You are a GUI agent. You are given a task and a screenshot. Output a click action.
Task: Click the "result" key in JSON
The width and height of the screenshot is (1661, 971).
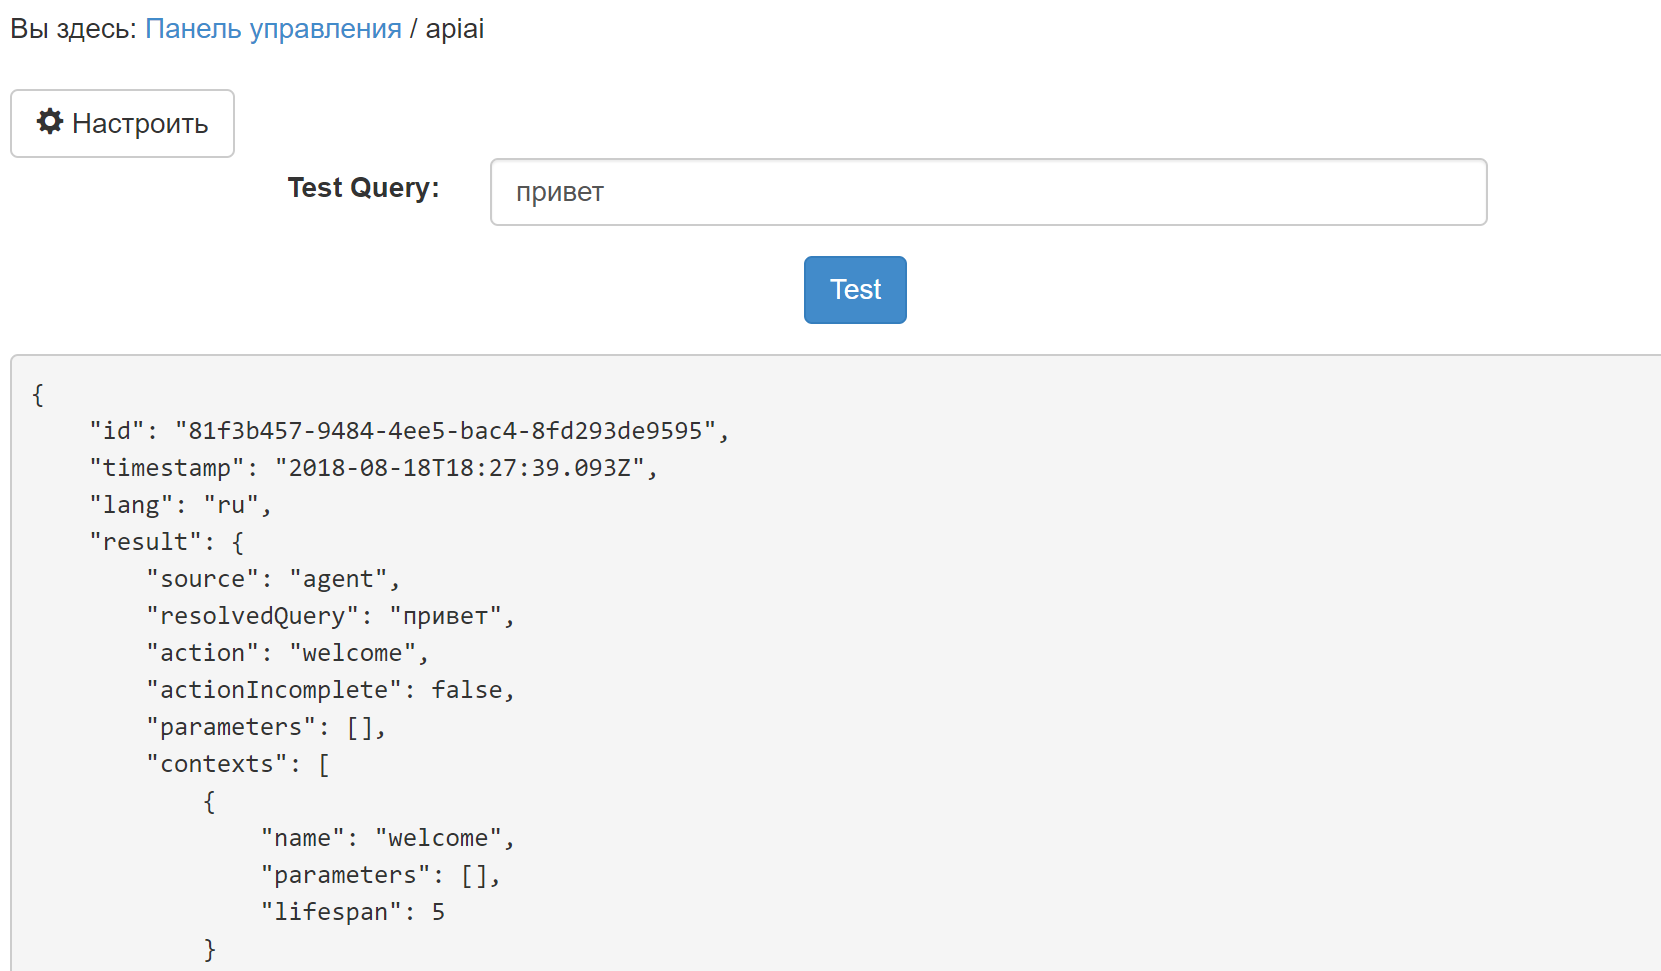coord(145,542)
